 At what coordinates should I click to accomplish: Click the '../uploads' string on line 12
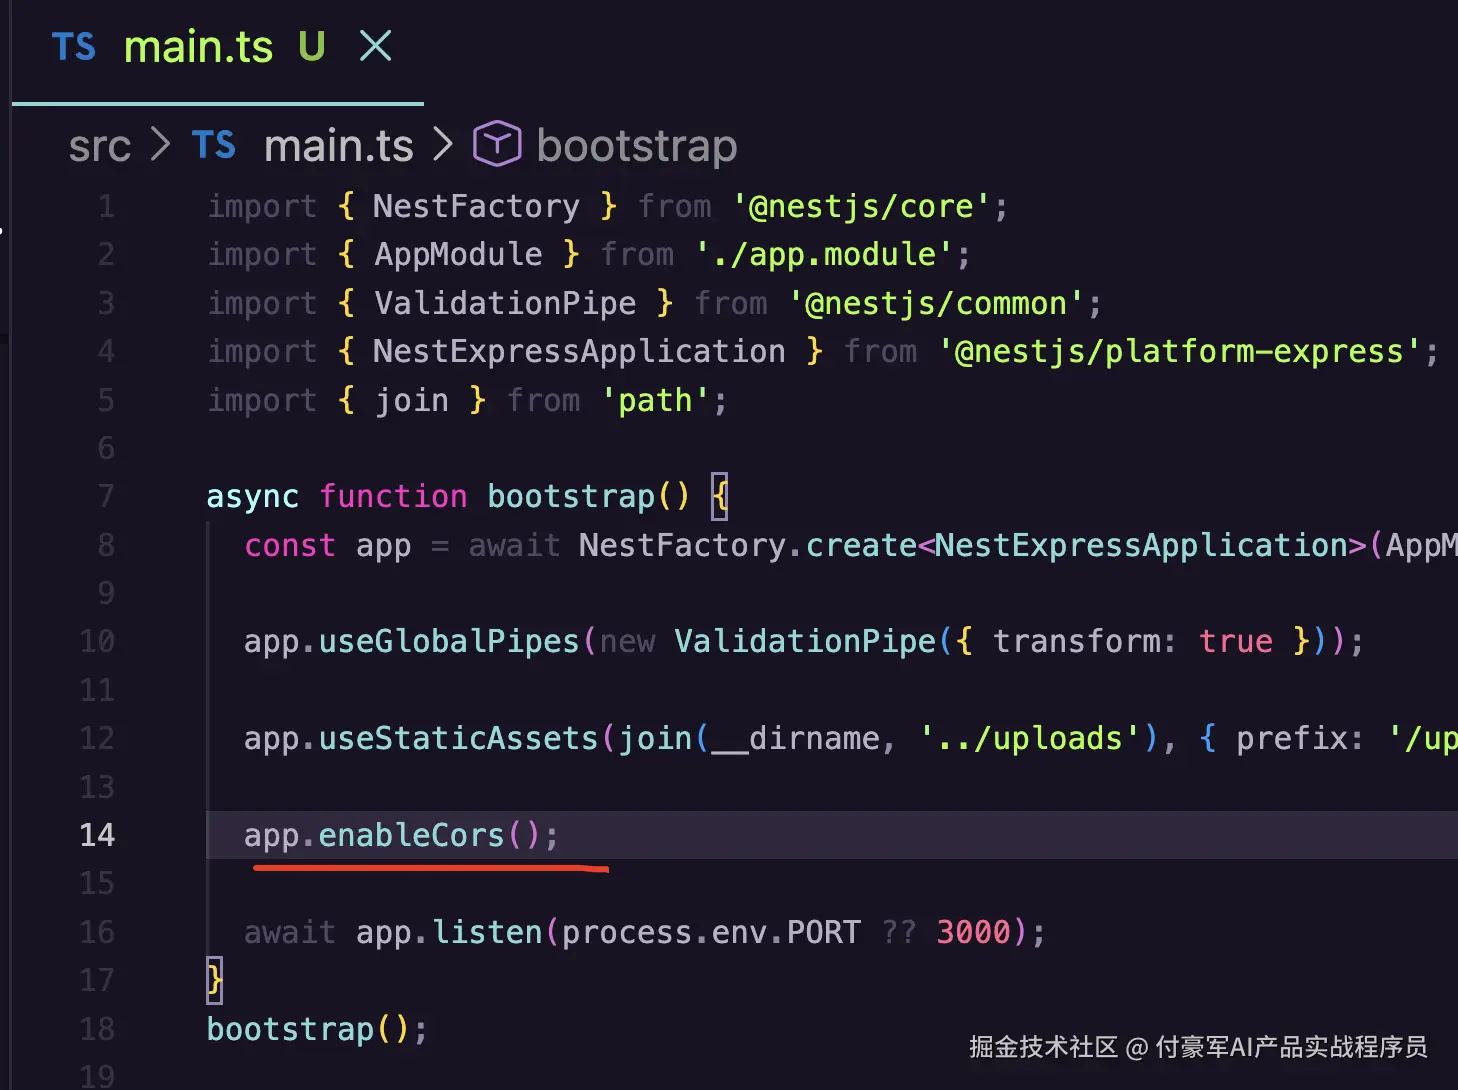tap(1030, 738)
